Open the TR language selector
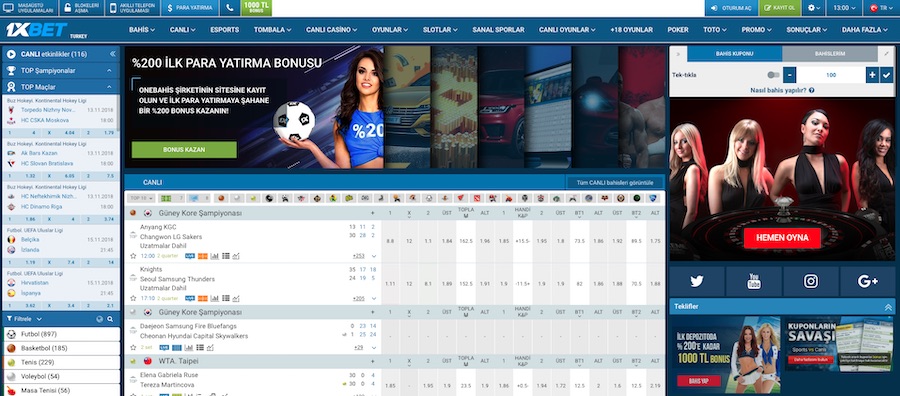The image size is (900, 396). [878, 8]
